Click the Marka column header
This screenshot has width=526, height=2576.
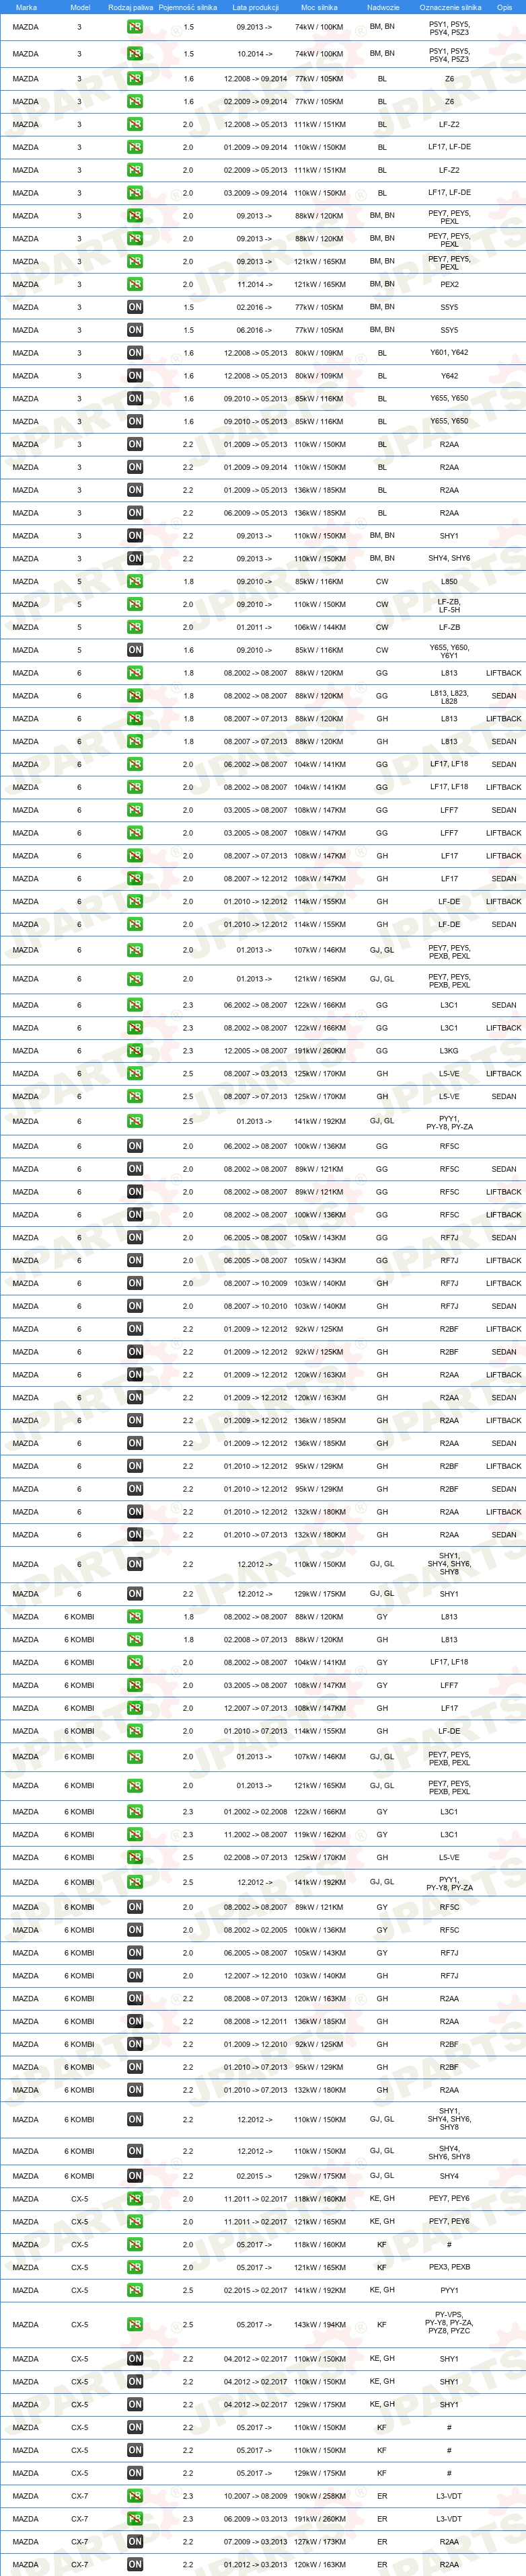[26, 7]
